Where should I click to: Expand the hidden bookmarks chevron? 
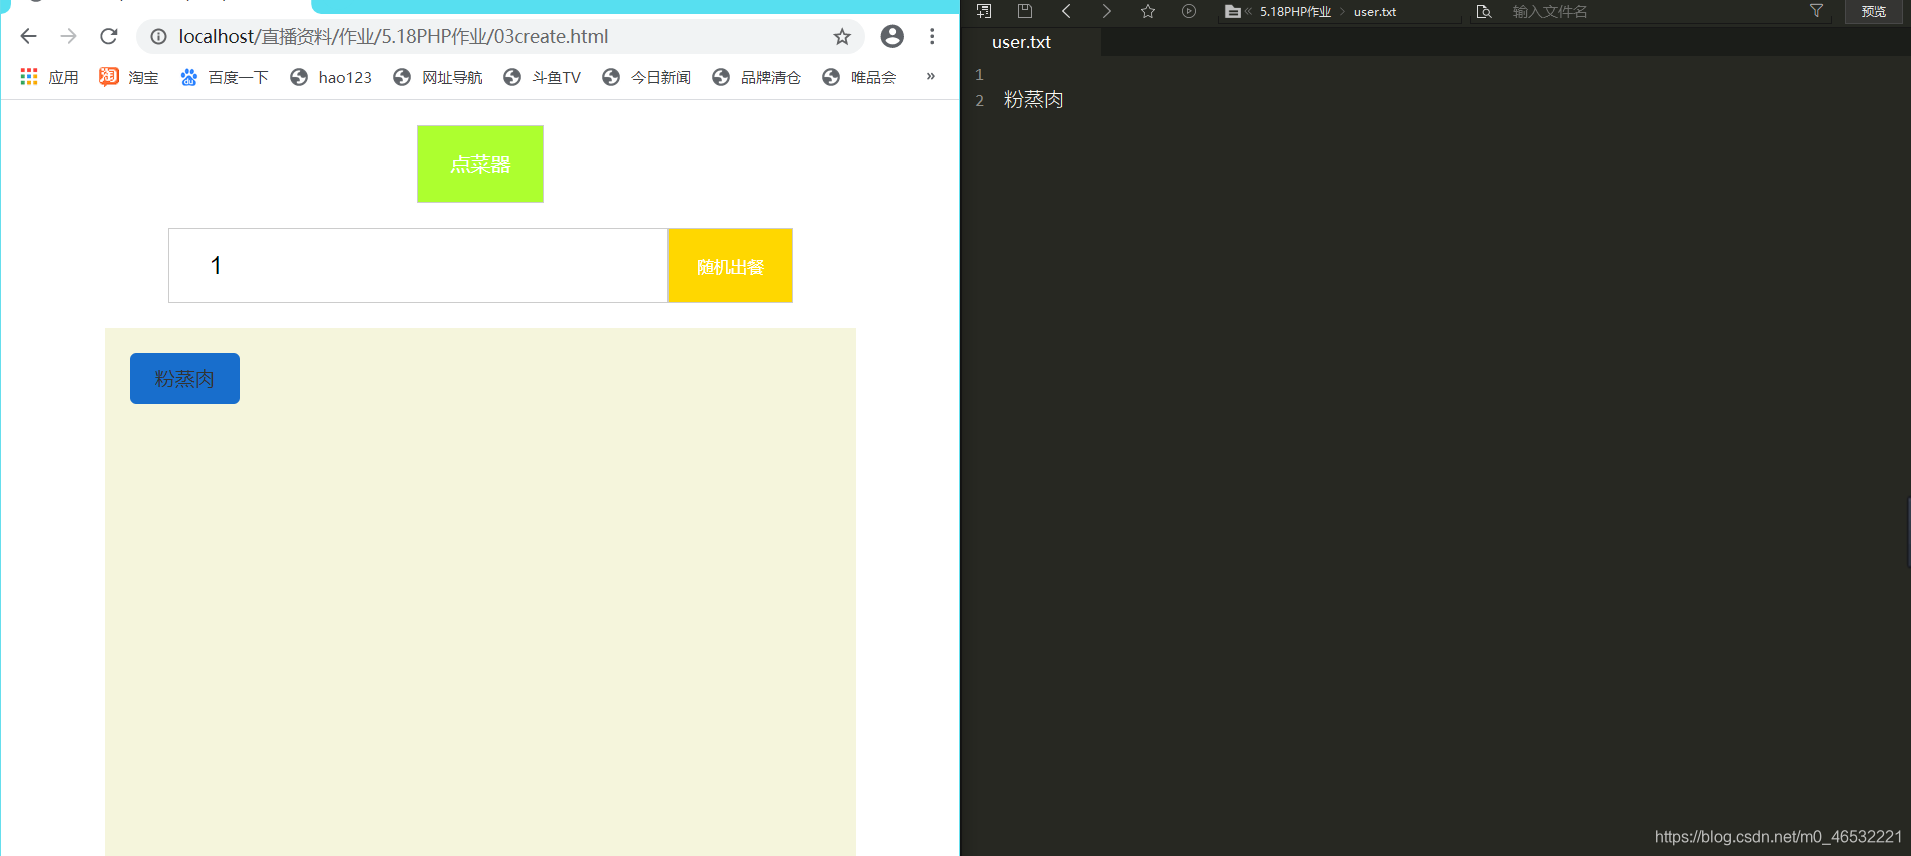click(x=930, y=76)
